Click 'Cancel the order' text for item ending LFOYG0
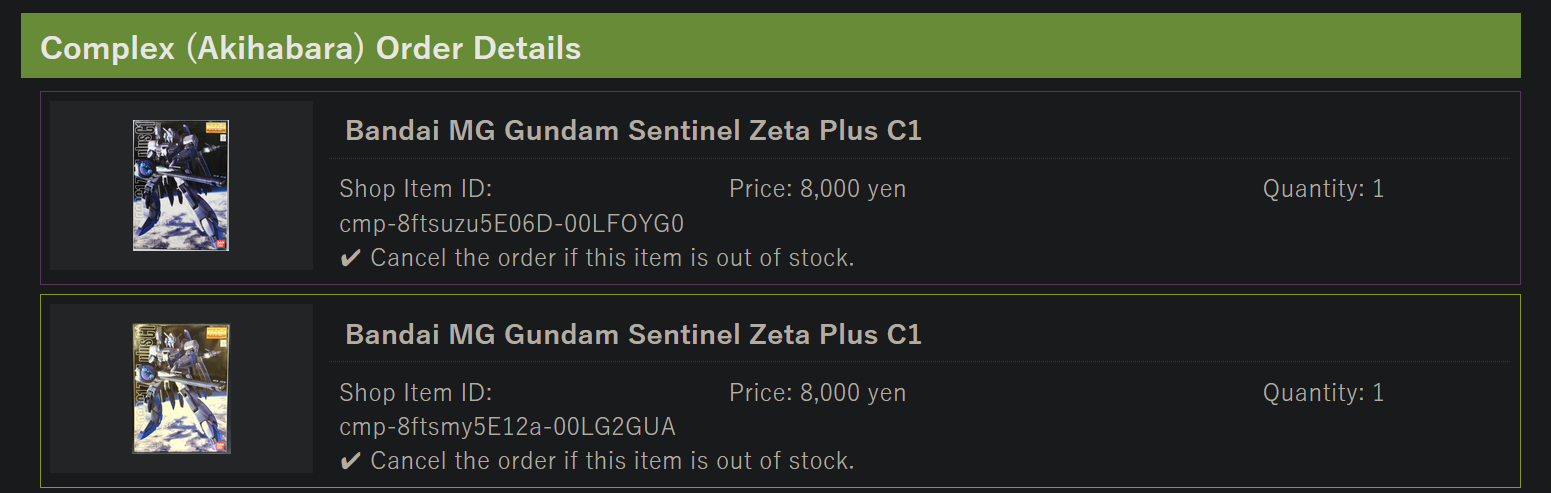Screen dimensions: 1551x493 coord(612,259)
